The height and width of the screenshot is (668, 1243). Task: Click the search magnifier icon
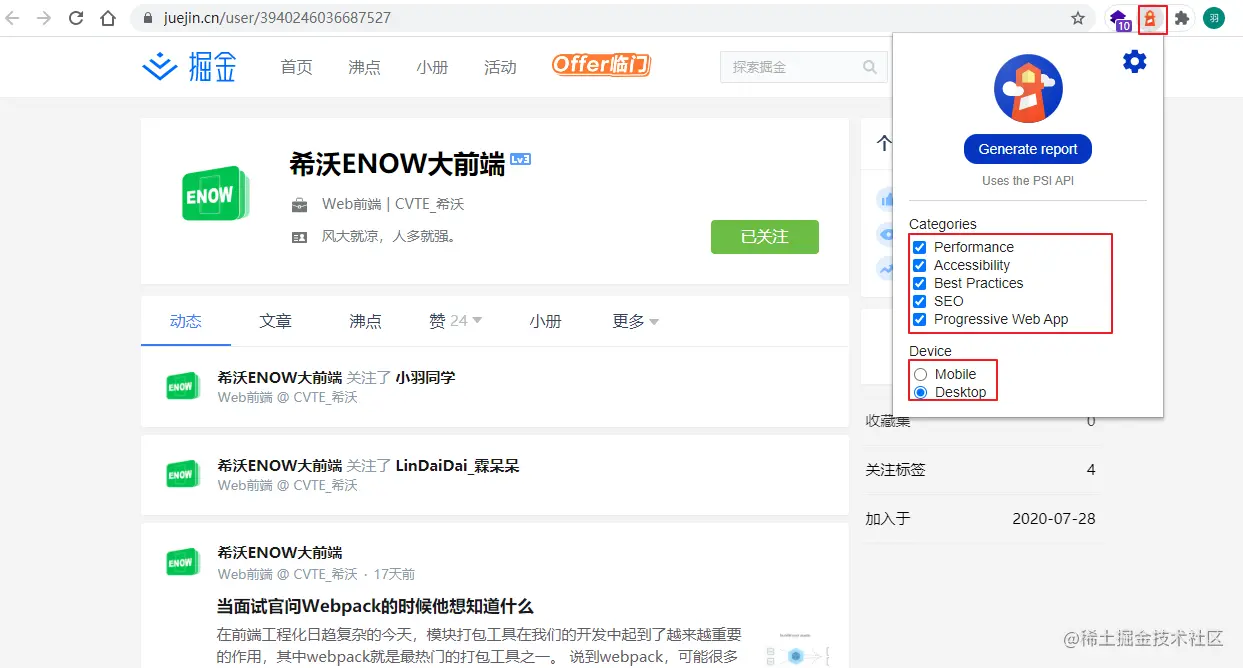point(870,67)
